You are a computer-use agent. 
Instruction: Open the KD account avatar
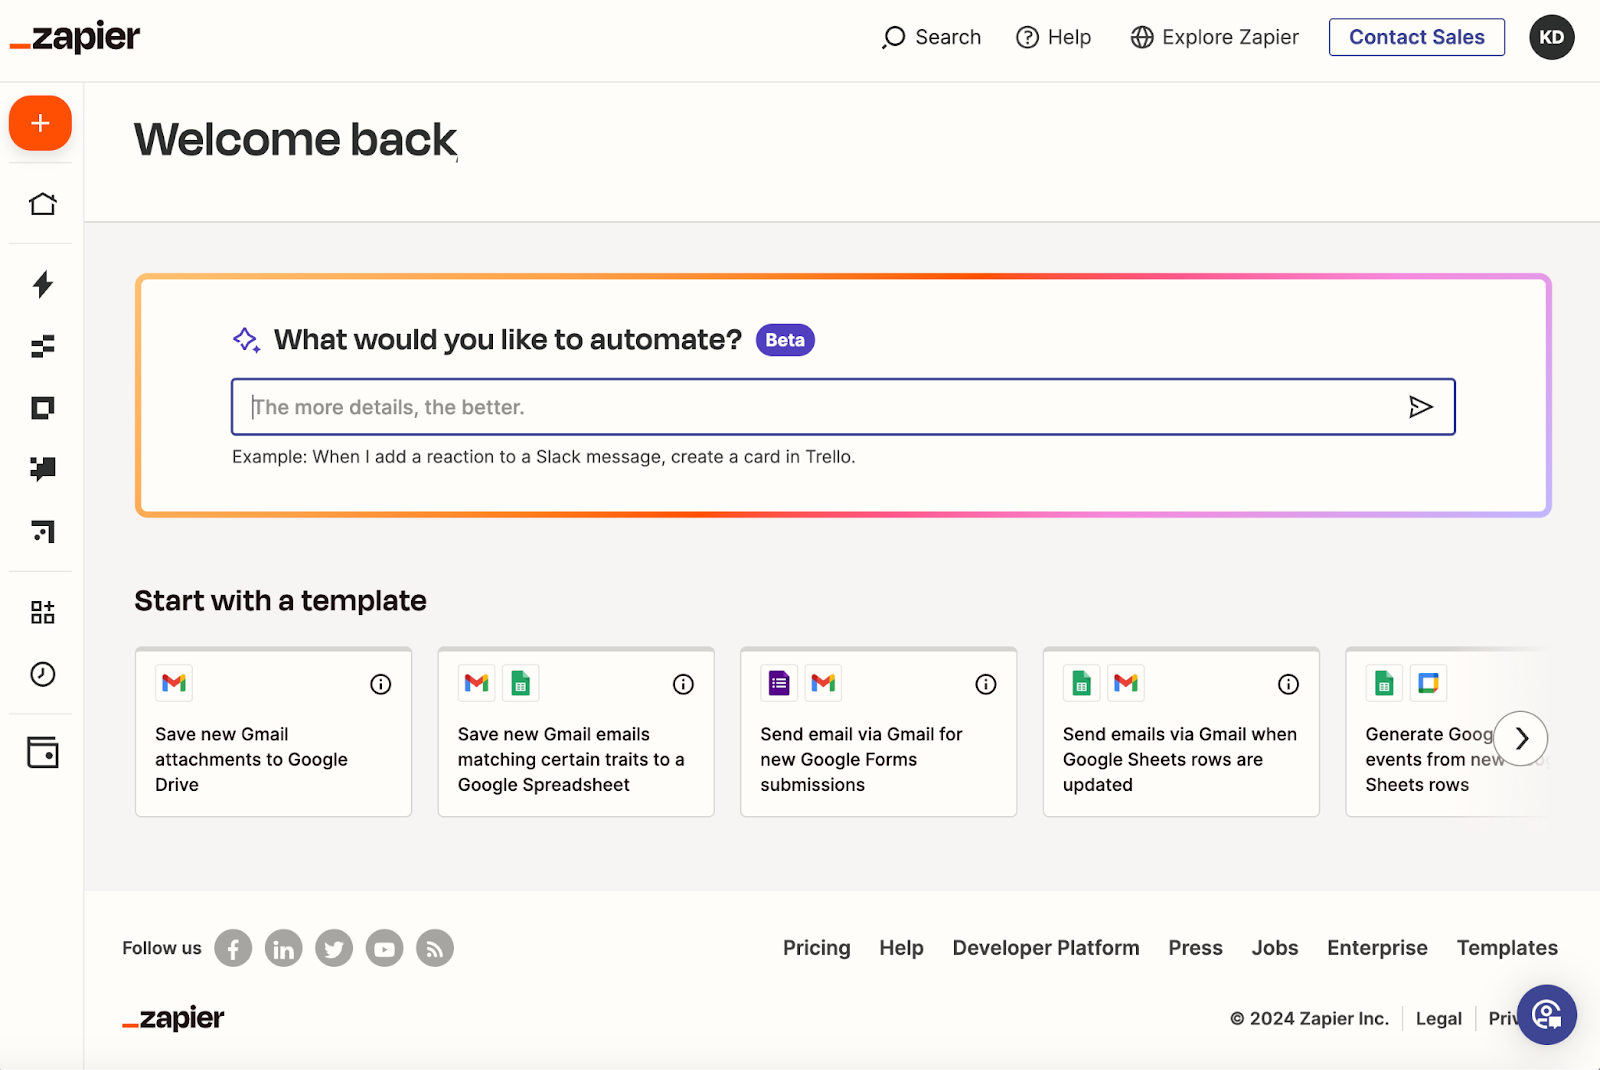click(x=1551, y=37)
